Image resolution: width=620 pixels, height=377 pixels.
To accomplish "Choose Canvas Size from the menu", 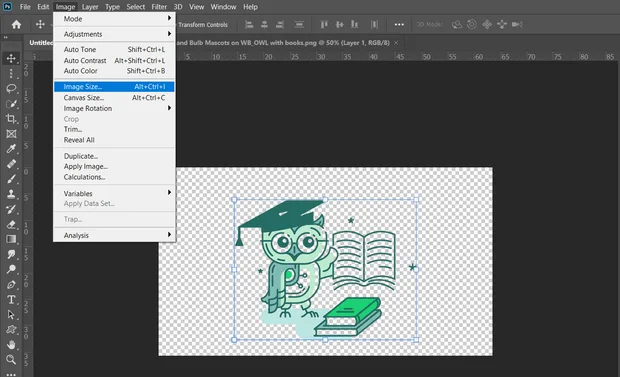I will (114, 97).
